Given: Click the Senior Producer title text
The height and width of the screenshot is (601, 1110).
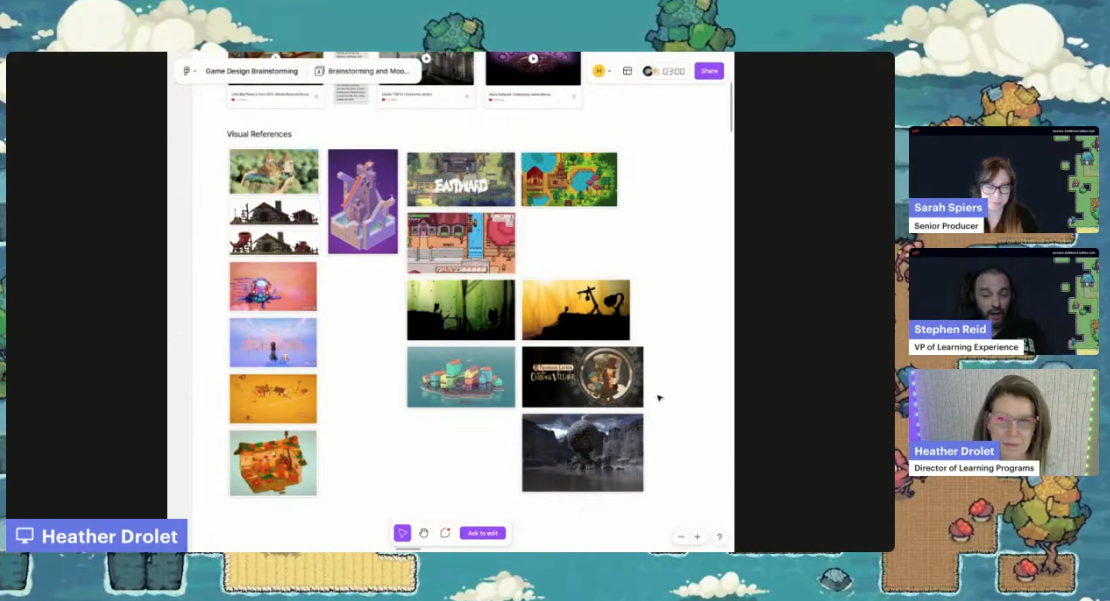Looking at the screenshot, I should click(x=946, y=226).
